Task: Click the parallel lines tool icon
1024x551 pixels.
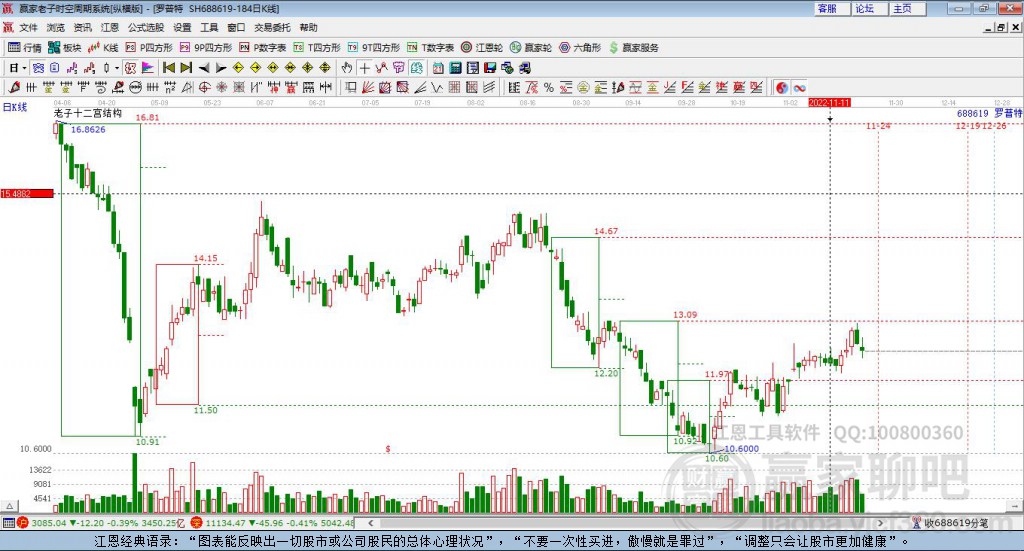Action: click(489, 87)
